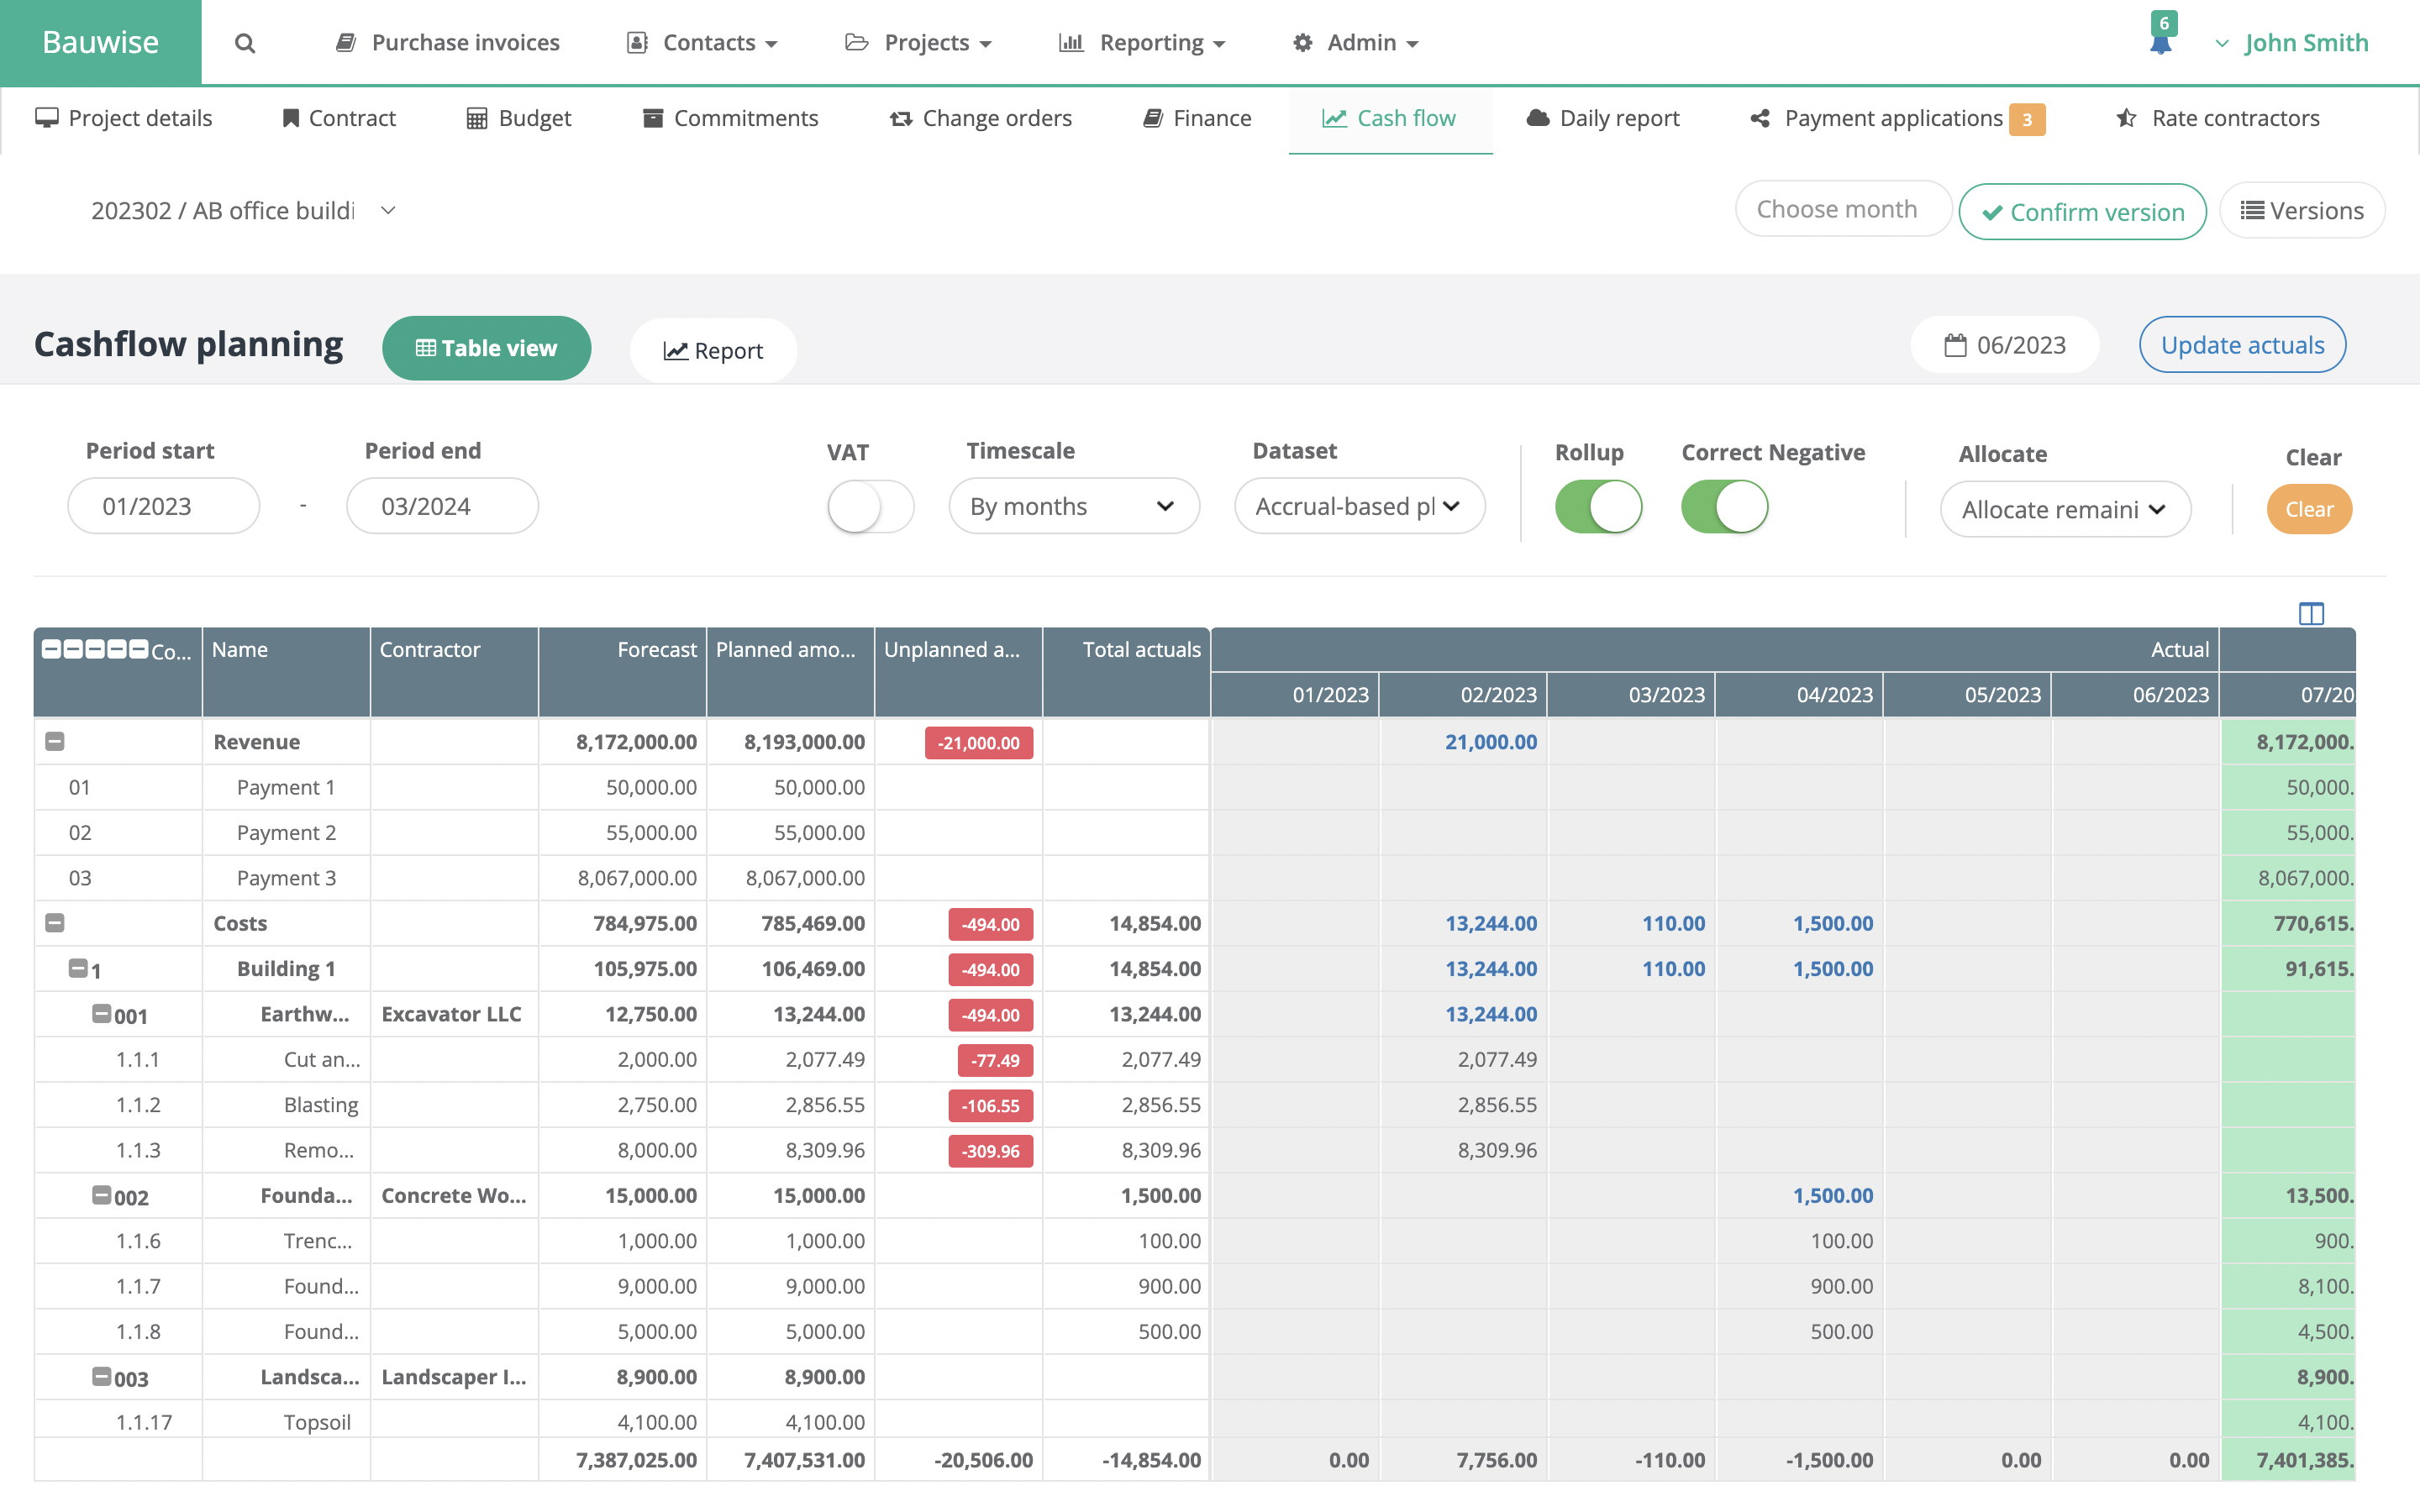Click the Payment 3 row name
Image resolution: width=2420 pixels, height=1512 pixels.
point(286,878)
